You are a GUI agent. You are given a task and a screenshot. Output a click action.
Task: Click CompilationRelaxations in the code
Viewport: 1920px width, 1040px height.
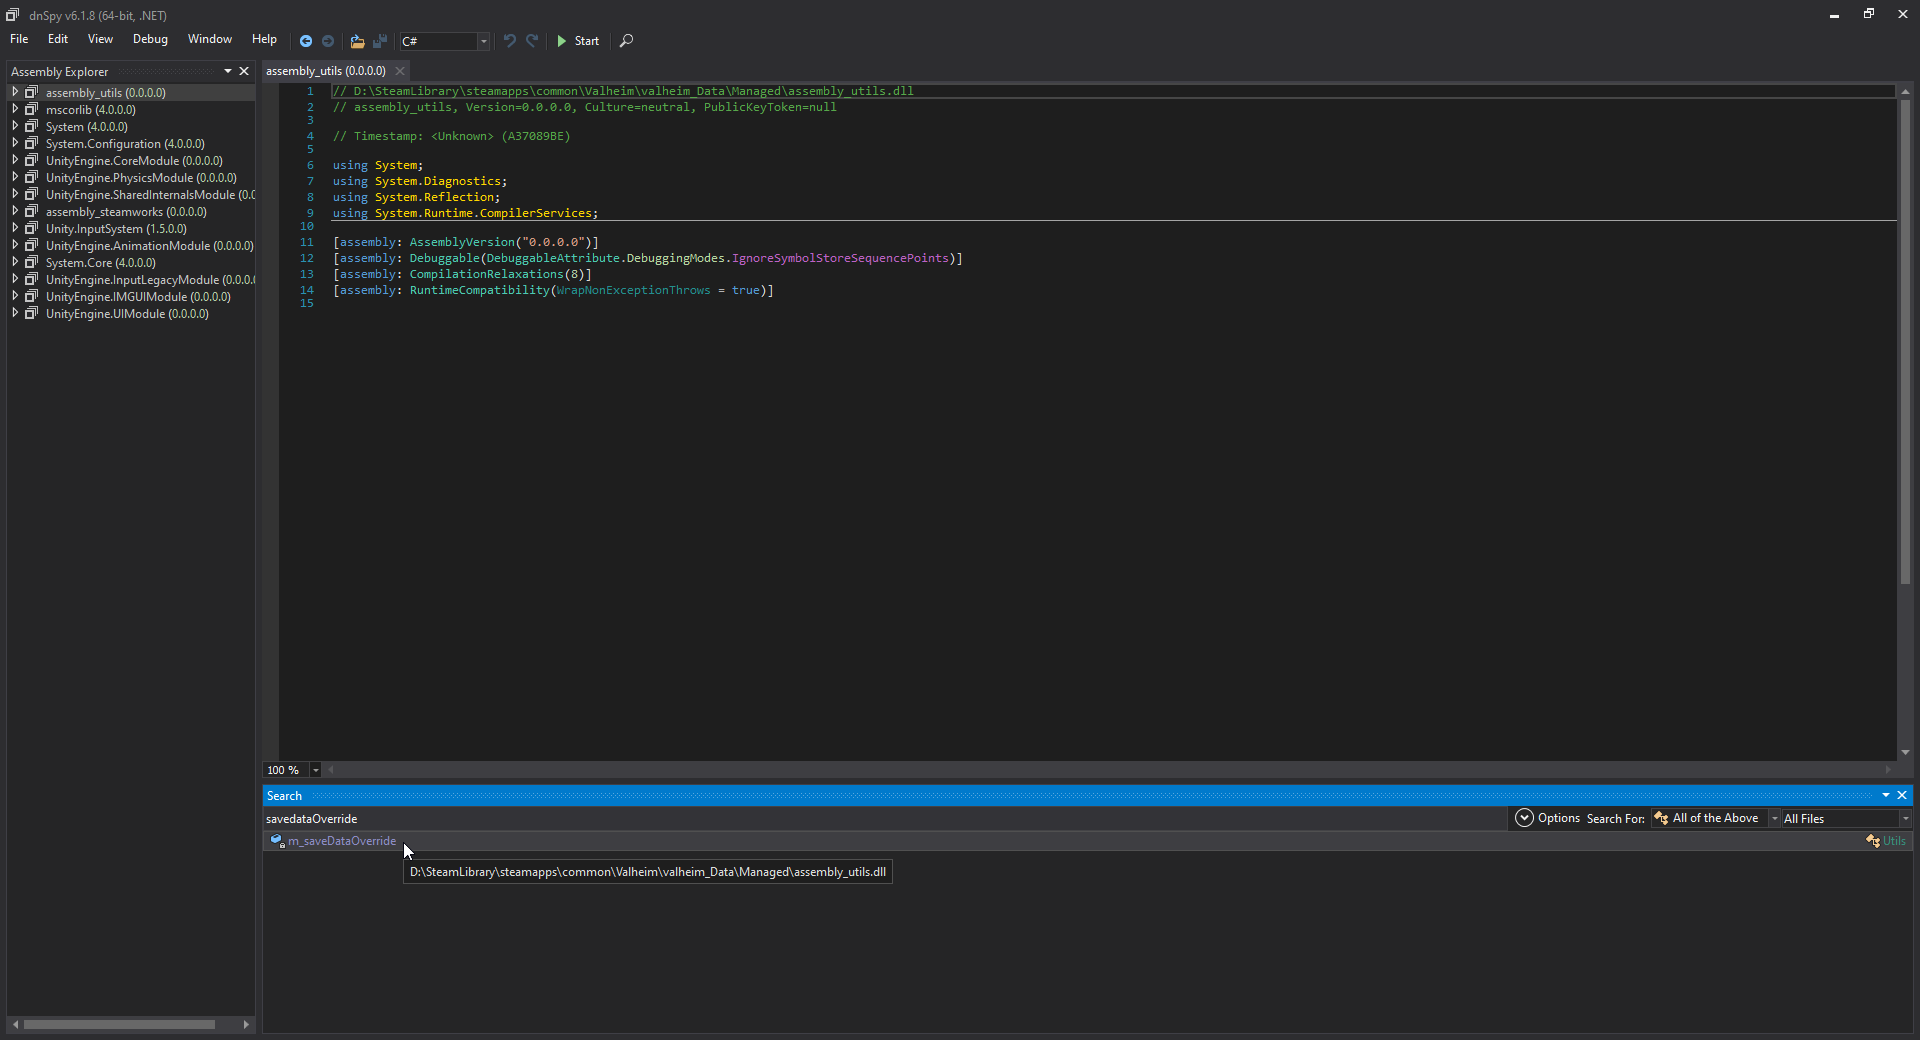487,274
